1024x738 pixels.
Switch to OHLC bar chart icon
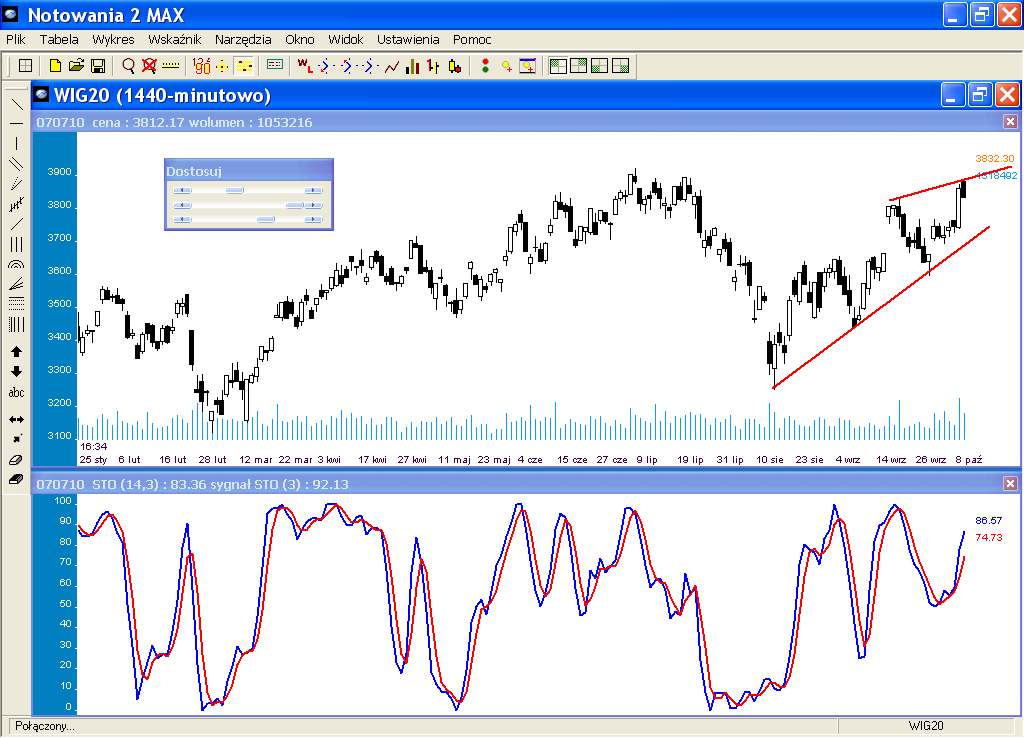click(x=433, y=66)
